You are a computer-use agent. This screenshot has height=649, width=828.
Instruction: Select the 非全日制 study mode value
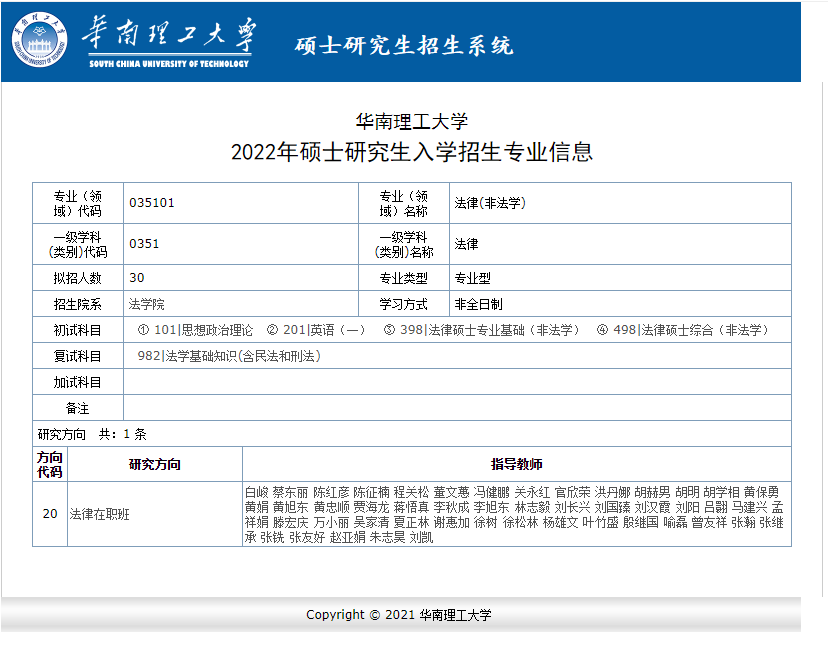pos(478,304)
